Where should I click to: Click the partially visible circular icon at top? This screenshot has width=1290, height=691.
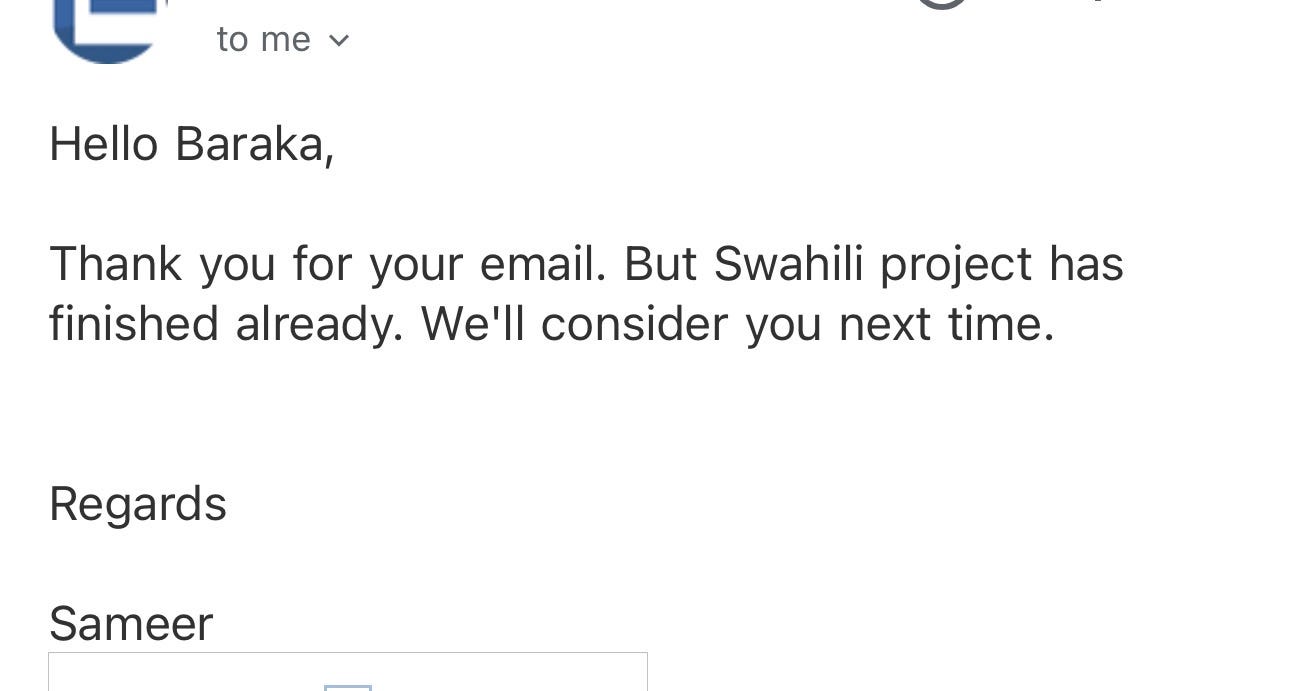(941, 5)
